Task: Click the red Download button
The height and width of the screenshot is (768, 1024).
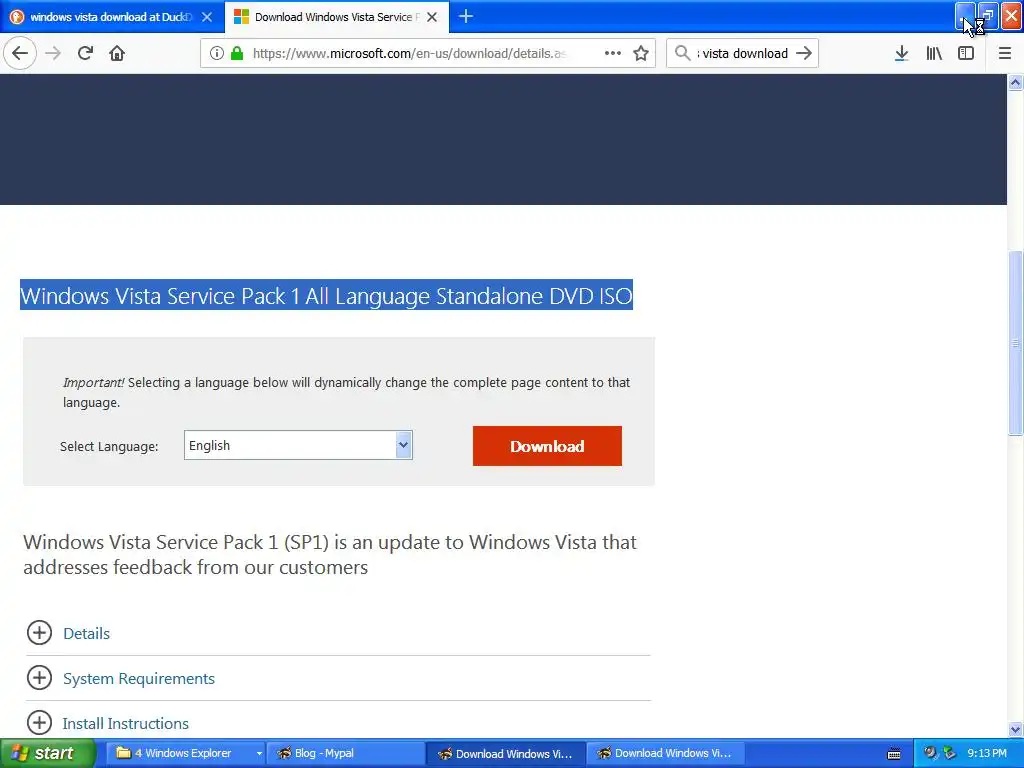Action: [547, 446]
